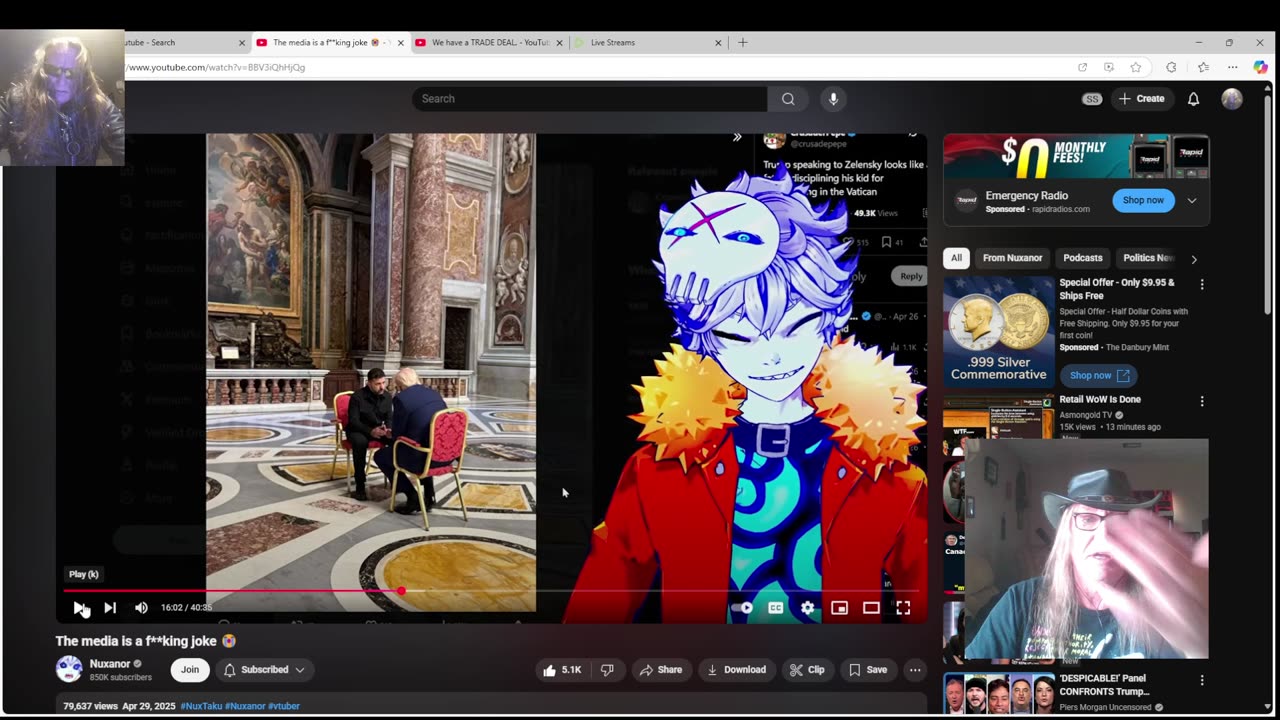Click Shop now on Danbury Mint ad
Viewport: 1280px width, 720px height.
tap(1098, 375)
